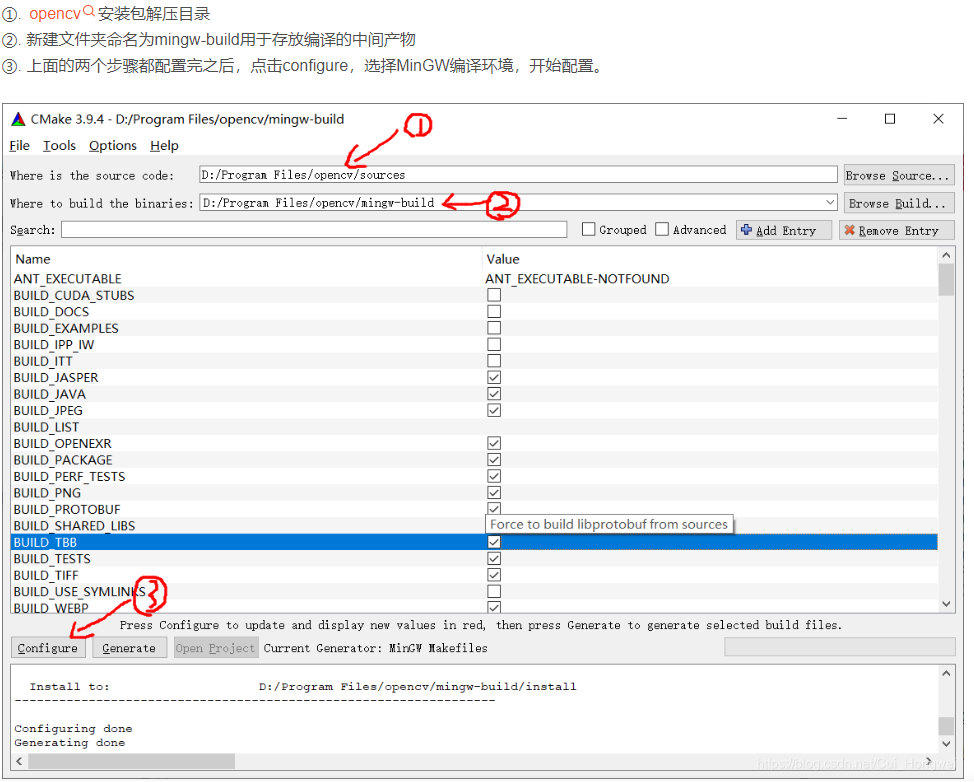Click the Generate button
The height and width of the screenshot is (782, 974).
(129, 648)
